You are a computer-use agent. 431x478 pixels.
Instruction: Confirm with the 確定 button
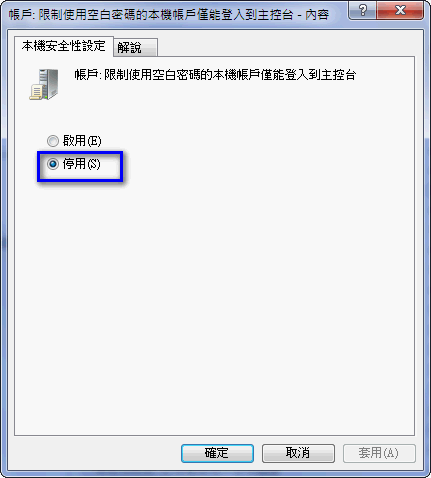[217, 453]
